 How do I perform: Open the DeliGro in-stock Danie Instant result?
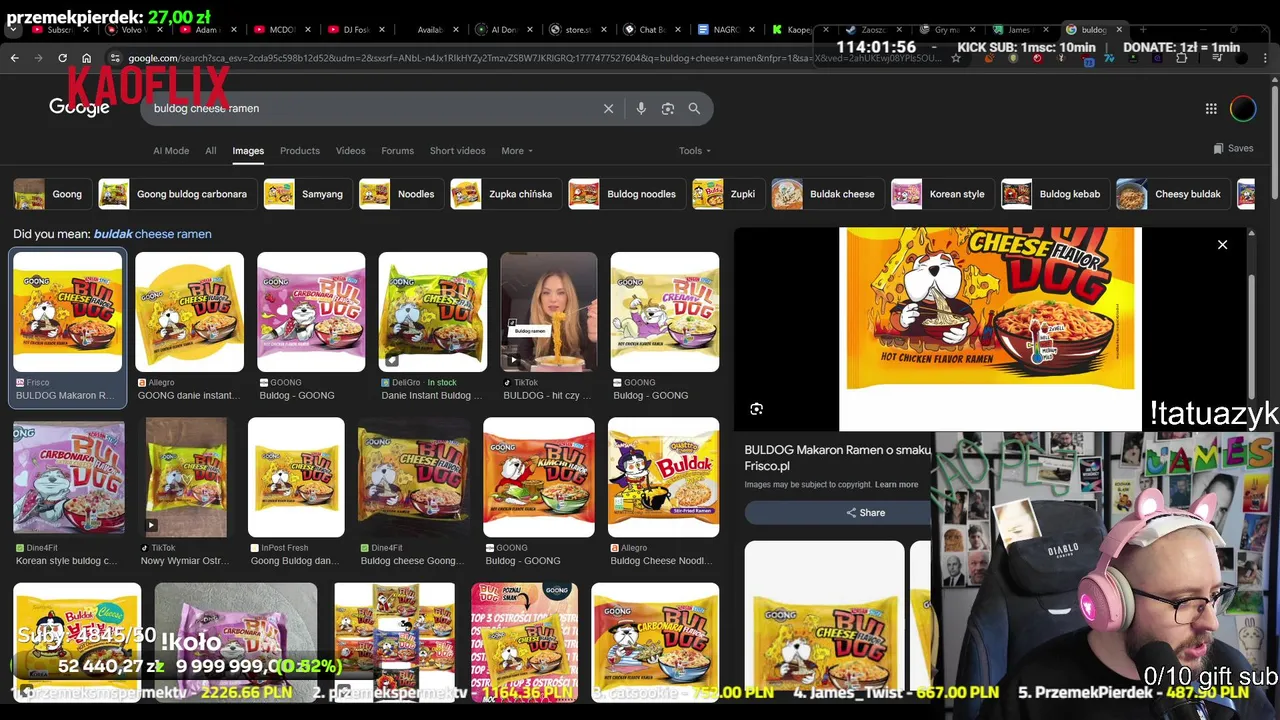(x=433, y=329)
